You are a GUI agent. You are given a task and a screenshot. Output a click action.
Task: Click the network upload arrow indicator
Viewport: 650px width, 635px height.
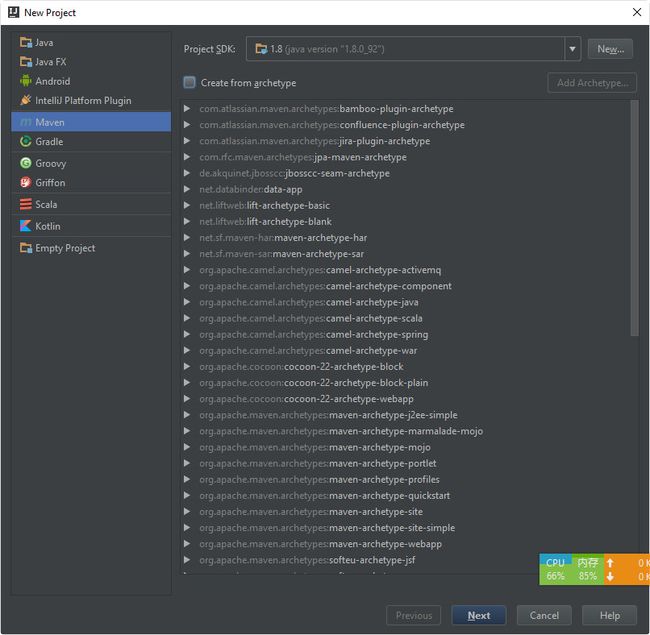pos(610,562)
